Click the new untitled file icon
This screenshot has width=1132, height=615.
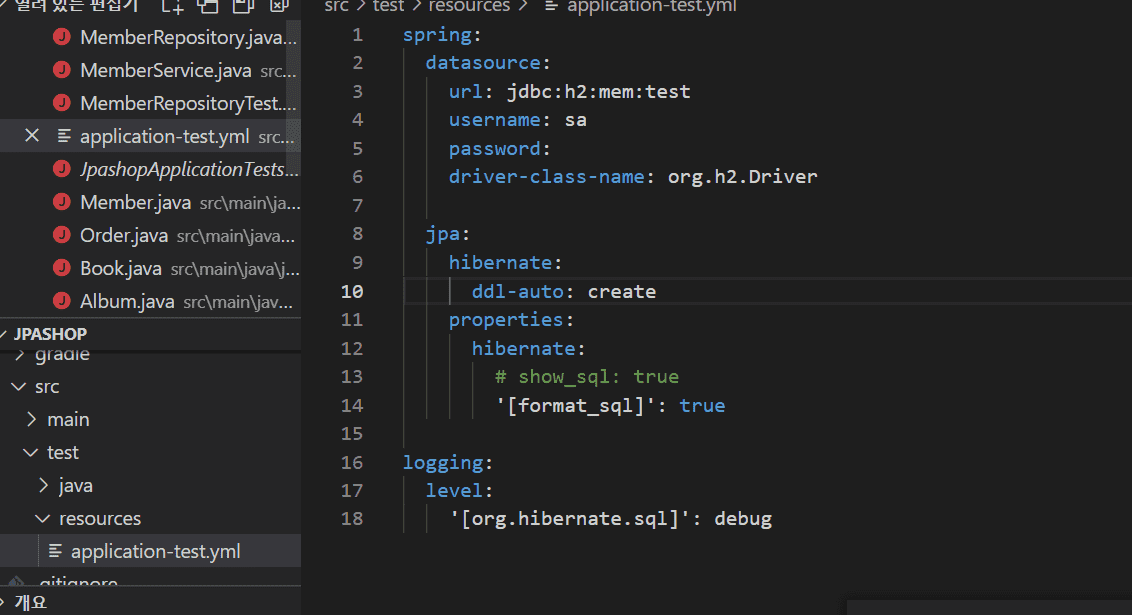173,6
